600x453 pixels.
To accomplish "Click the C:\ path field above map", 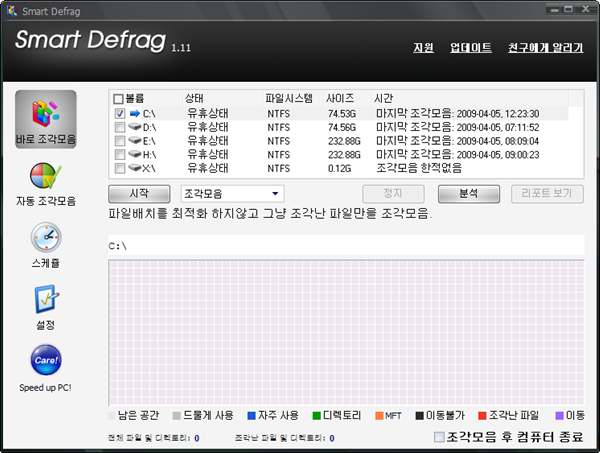I will point(346,246).
